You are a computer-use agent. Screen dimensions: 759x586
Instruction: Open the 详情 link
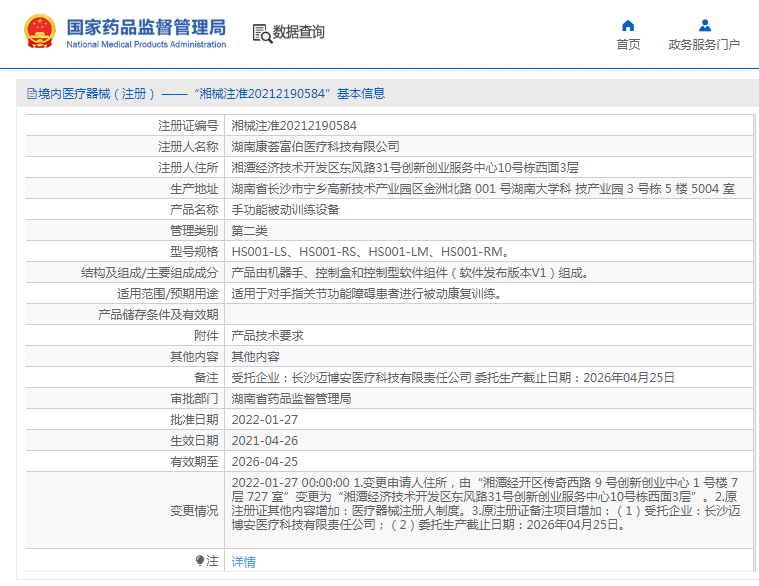[243, 561]
